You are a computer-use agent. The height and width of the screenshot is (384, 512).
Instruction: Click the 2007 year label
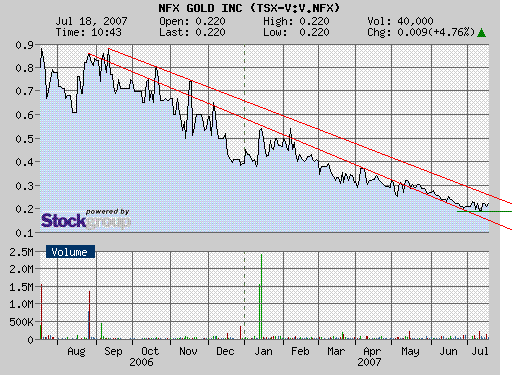click(x=369, y=362)
